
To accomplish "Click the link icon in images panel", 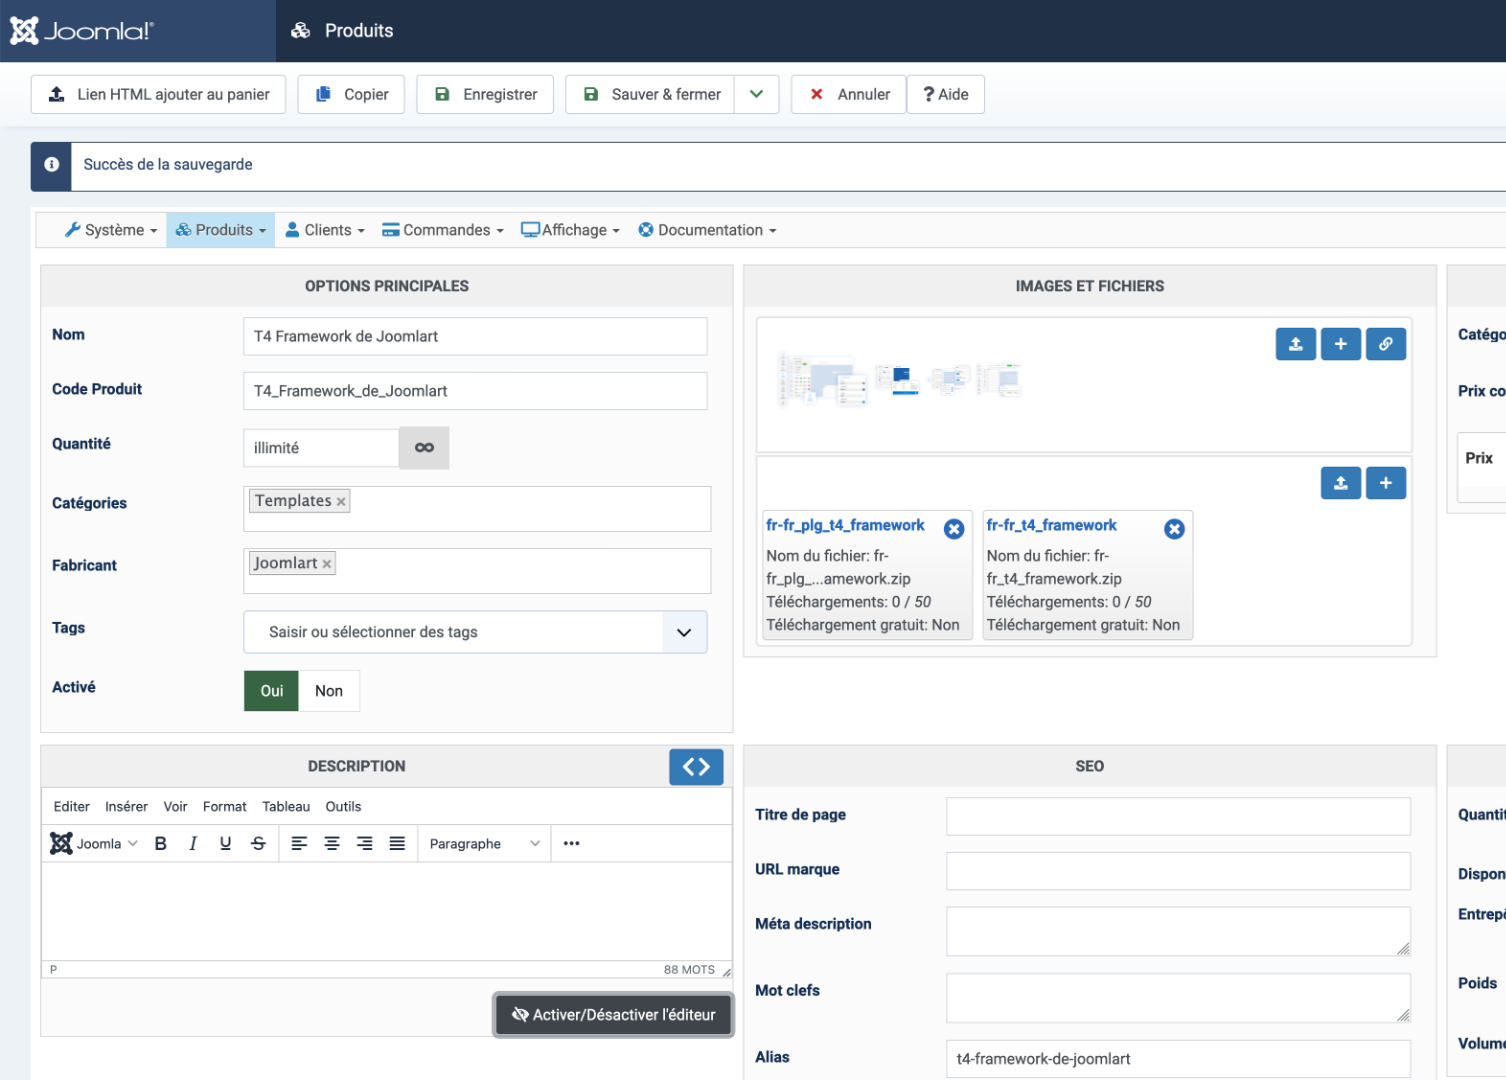I will [1385, 344].
